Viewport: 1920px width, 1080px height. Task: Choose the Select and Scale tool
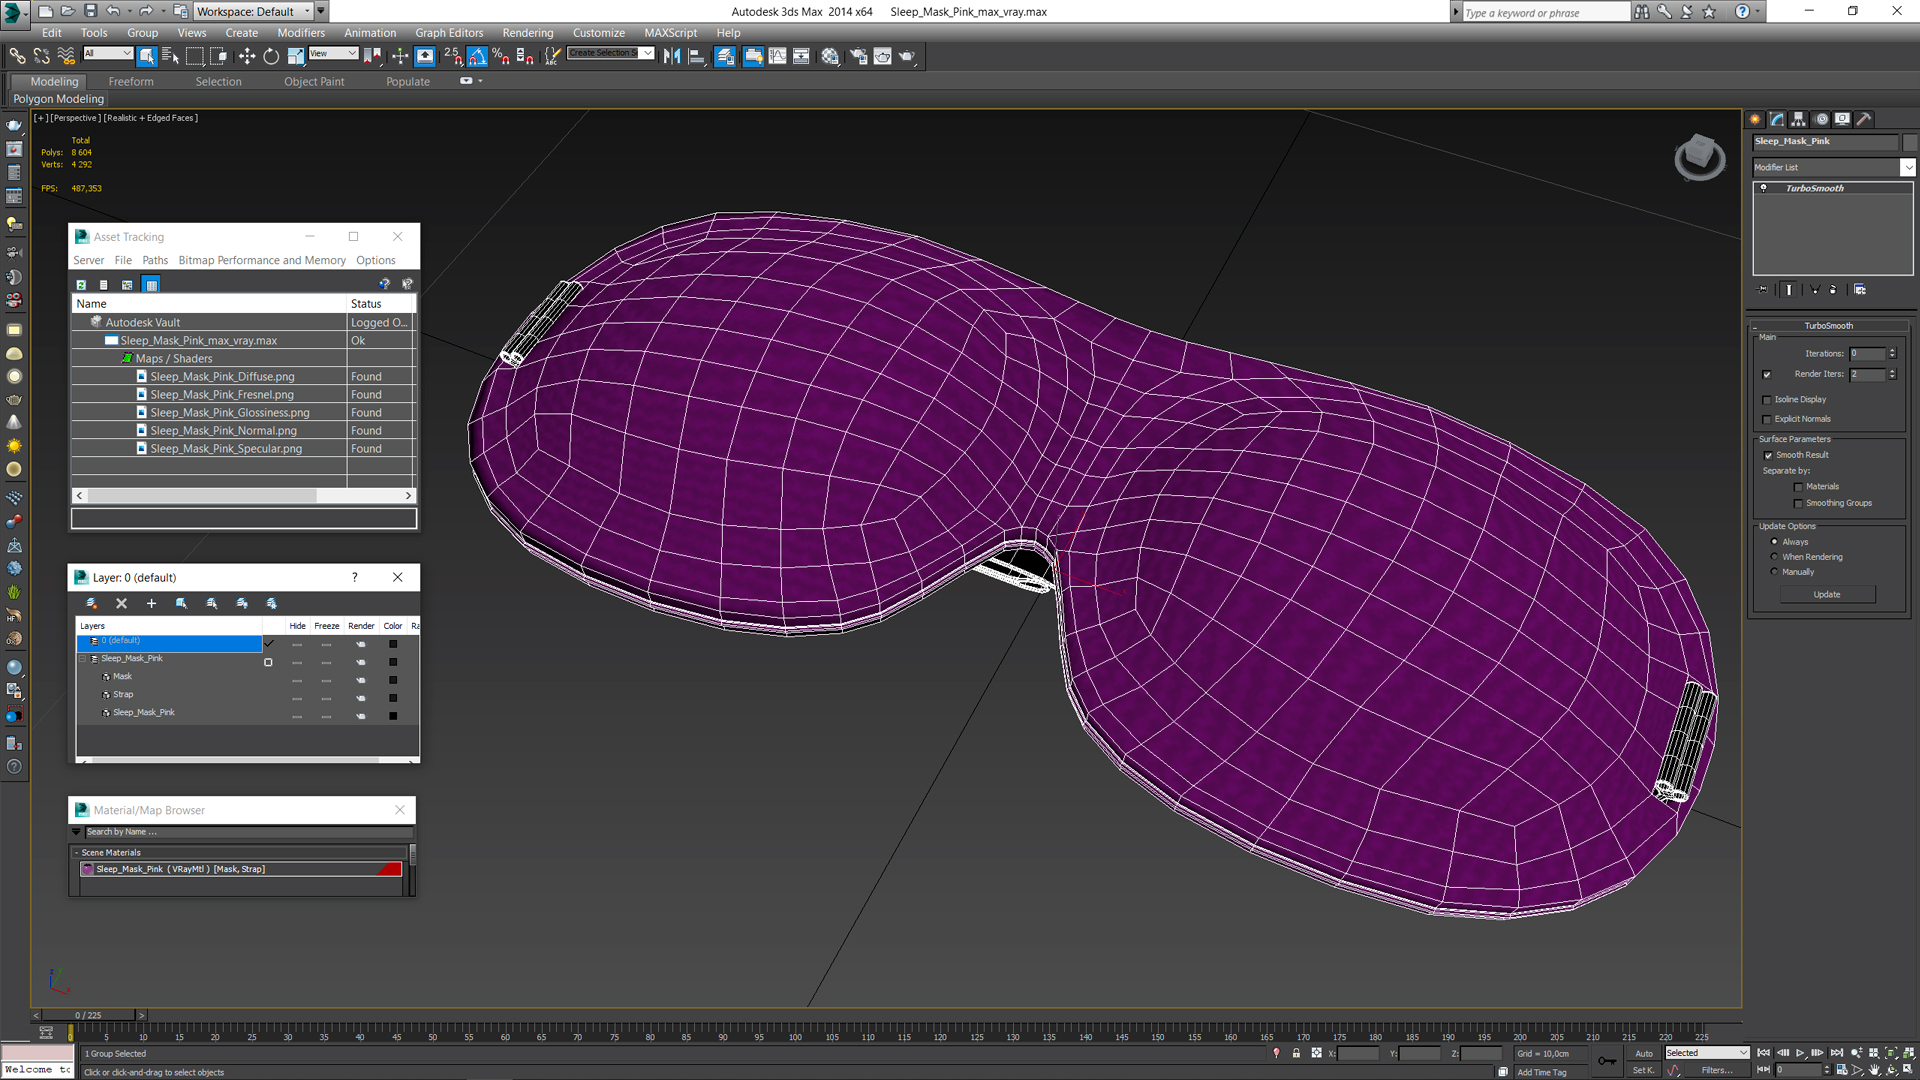pyautogui.click(x=296, y=56)
